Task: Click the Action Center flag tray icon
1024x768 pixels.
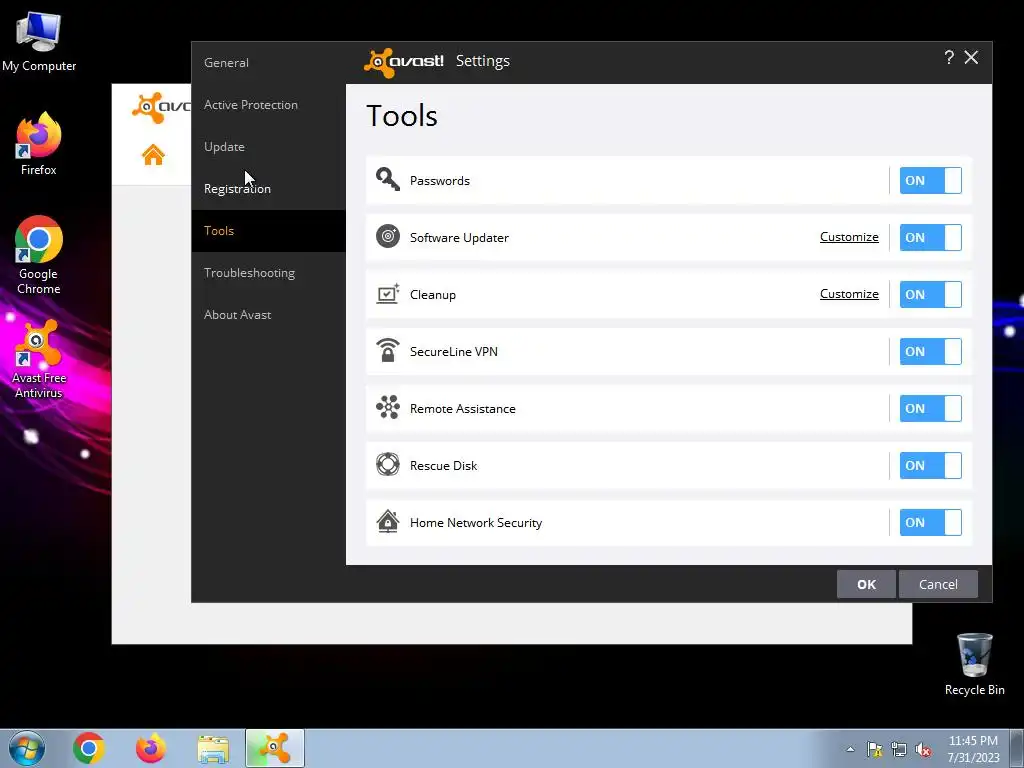Action: pyautogui.click(x=874, y=750)
